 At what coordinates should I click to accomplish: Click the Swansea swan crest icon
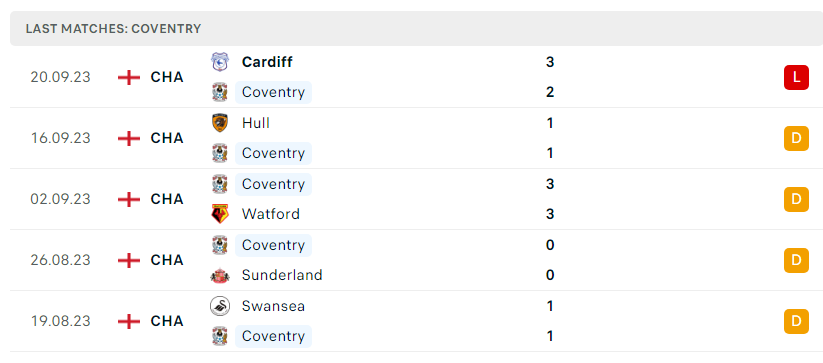219,306
